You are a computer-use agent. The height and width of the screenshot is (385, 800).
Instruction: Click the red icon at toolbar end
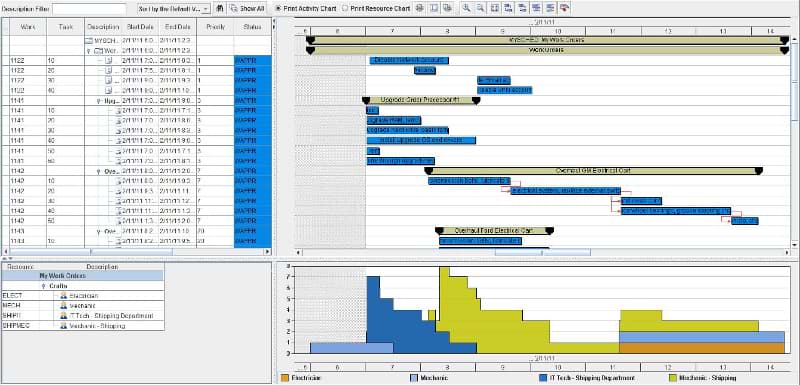point(564,8)
